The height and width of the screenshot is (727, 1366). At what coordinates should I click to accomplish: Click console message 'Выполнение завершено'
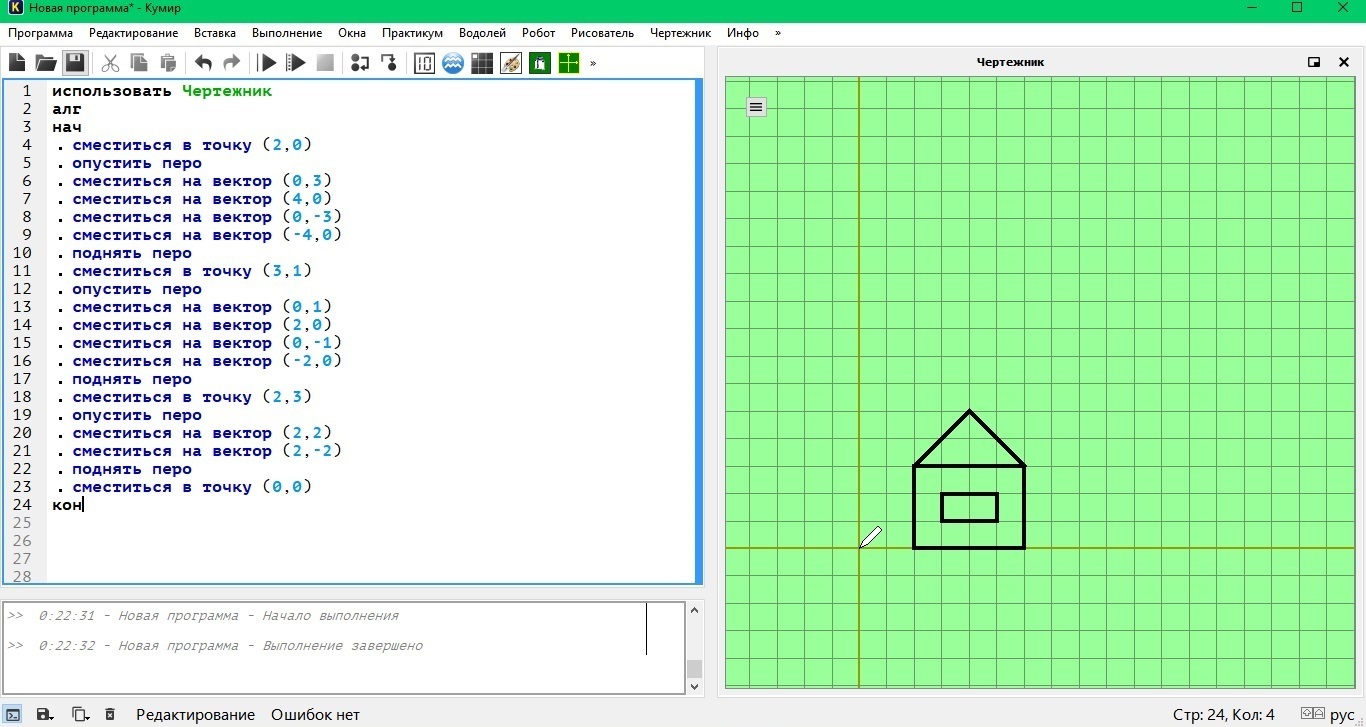(343, 646)
